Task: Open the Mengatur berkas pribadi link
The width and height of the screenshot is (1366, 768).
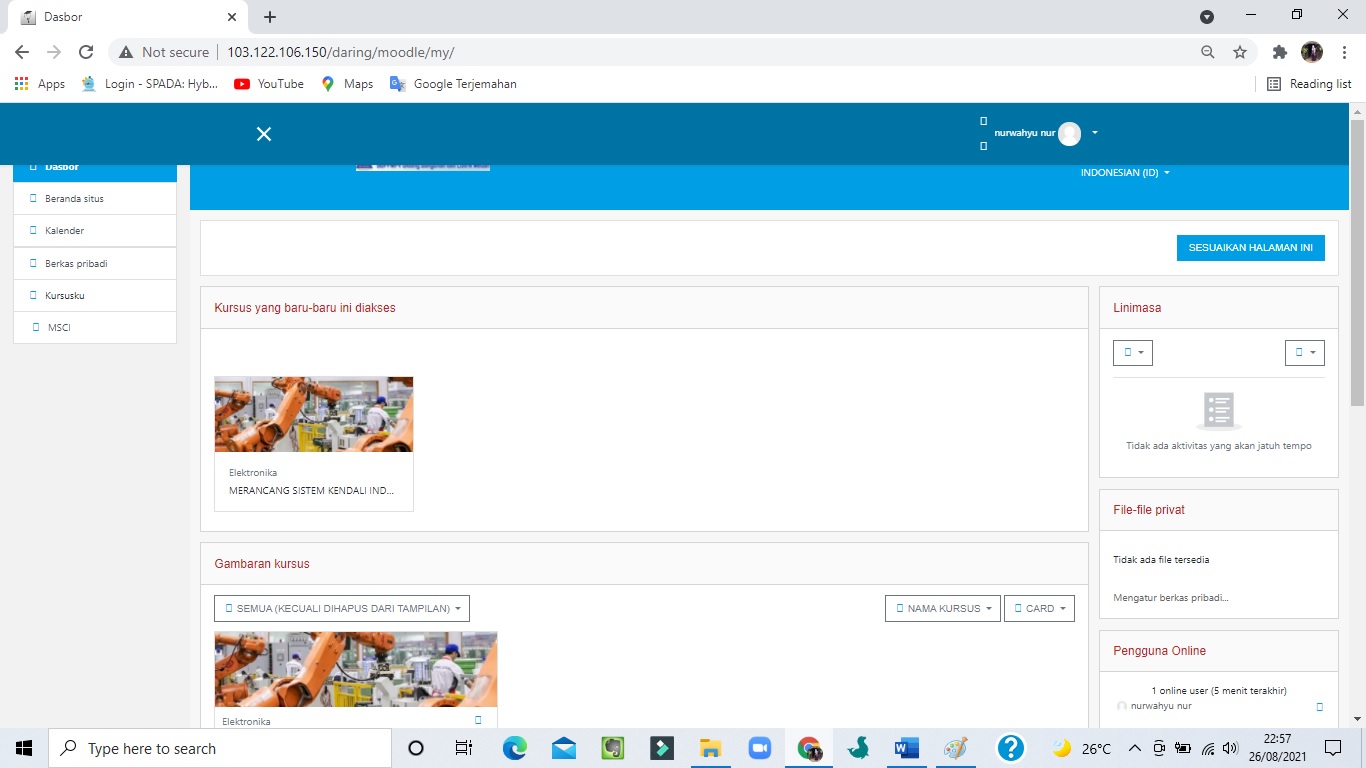Action: pyautogui.click(x=1170, y=598)
